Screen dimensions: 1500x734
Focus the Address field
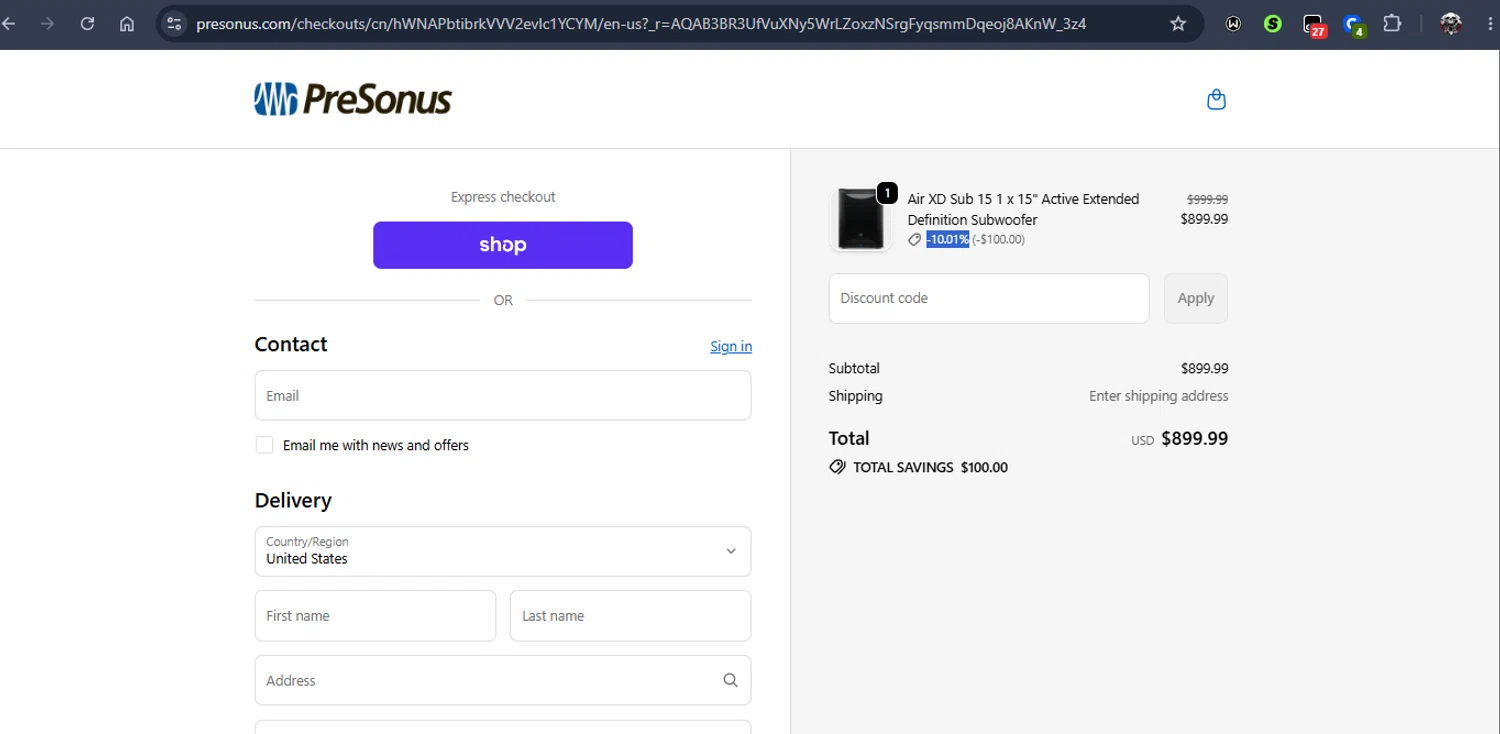(x=503, y=680)
